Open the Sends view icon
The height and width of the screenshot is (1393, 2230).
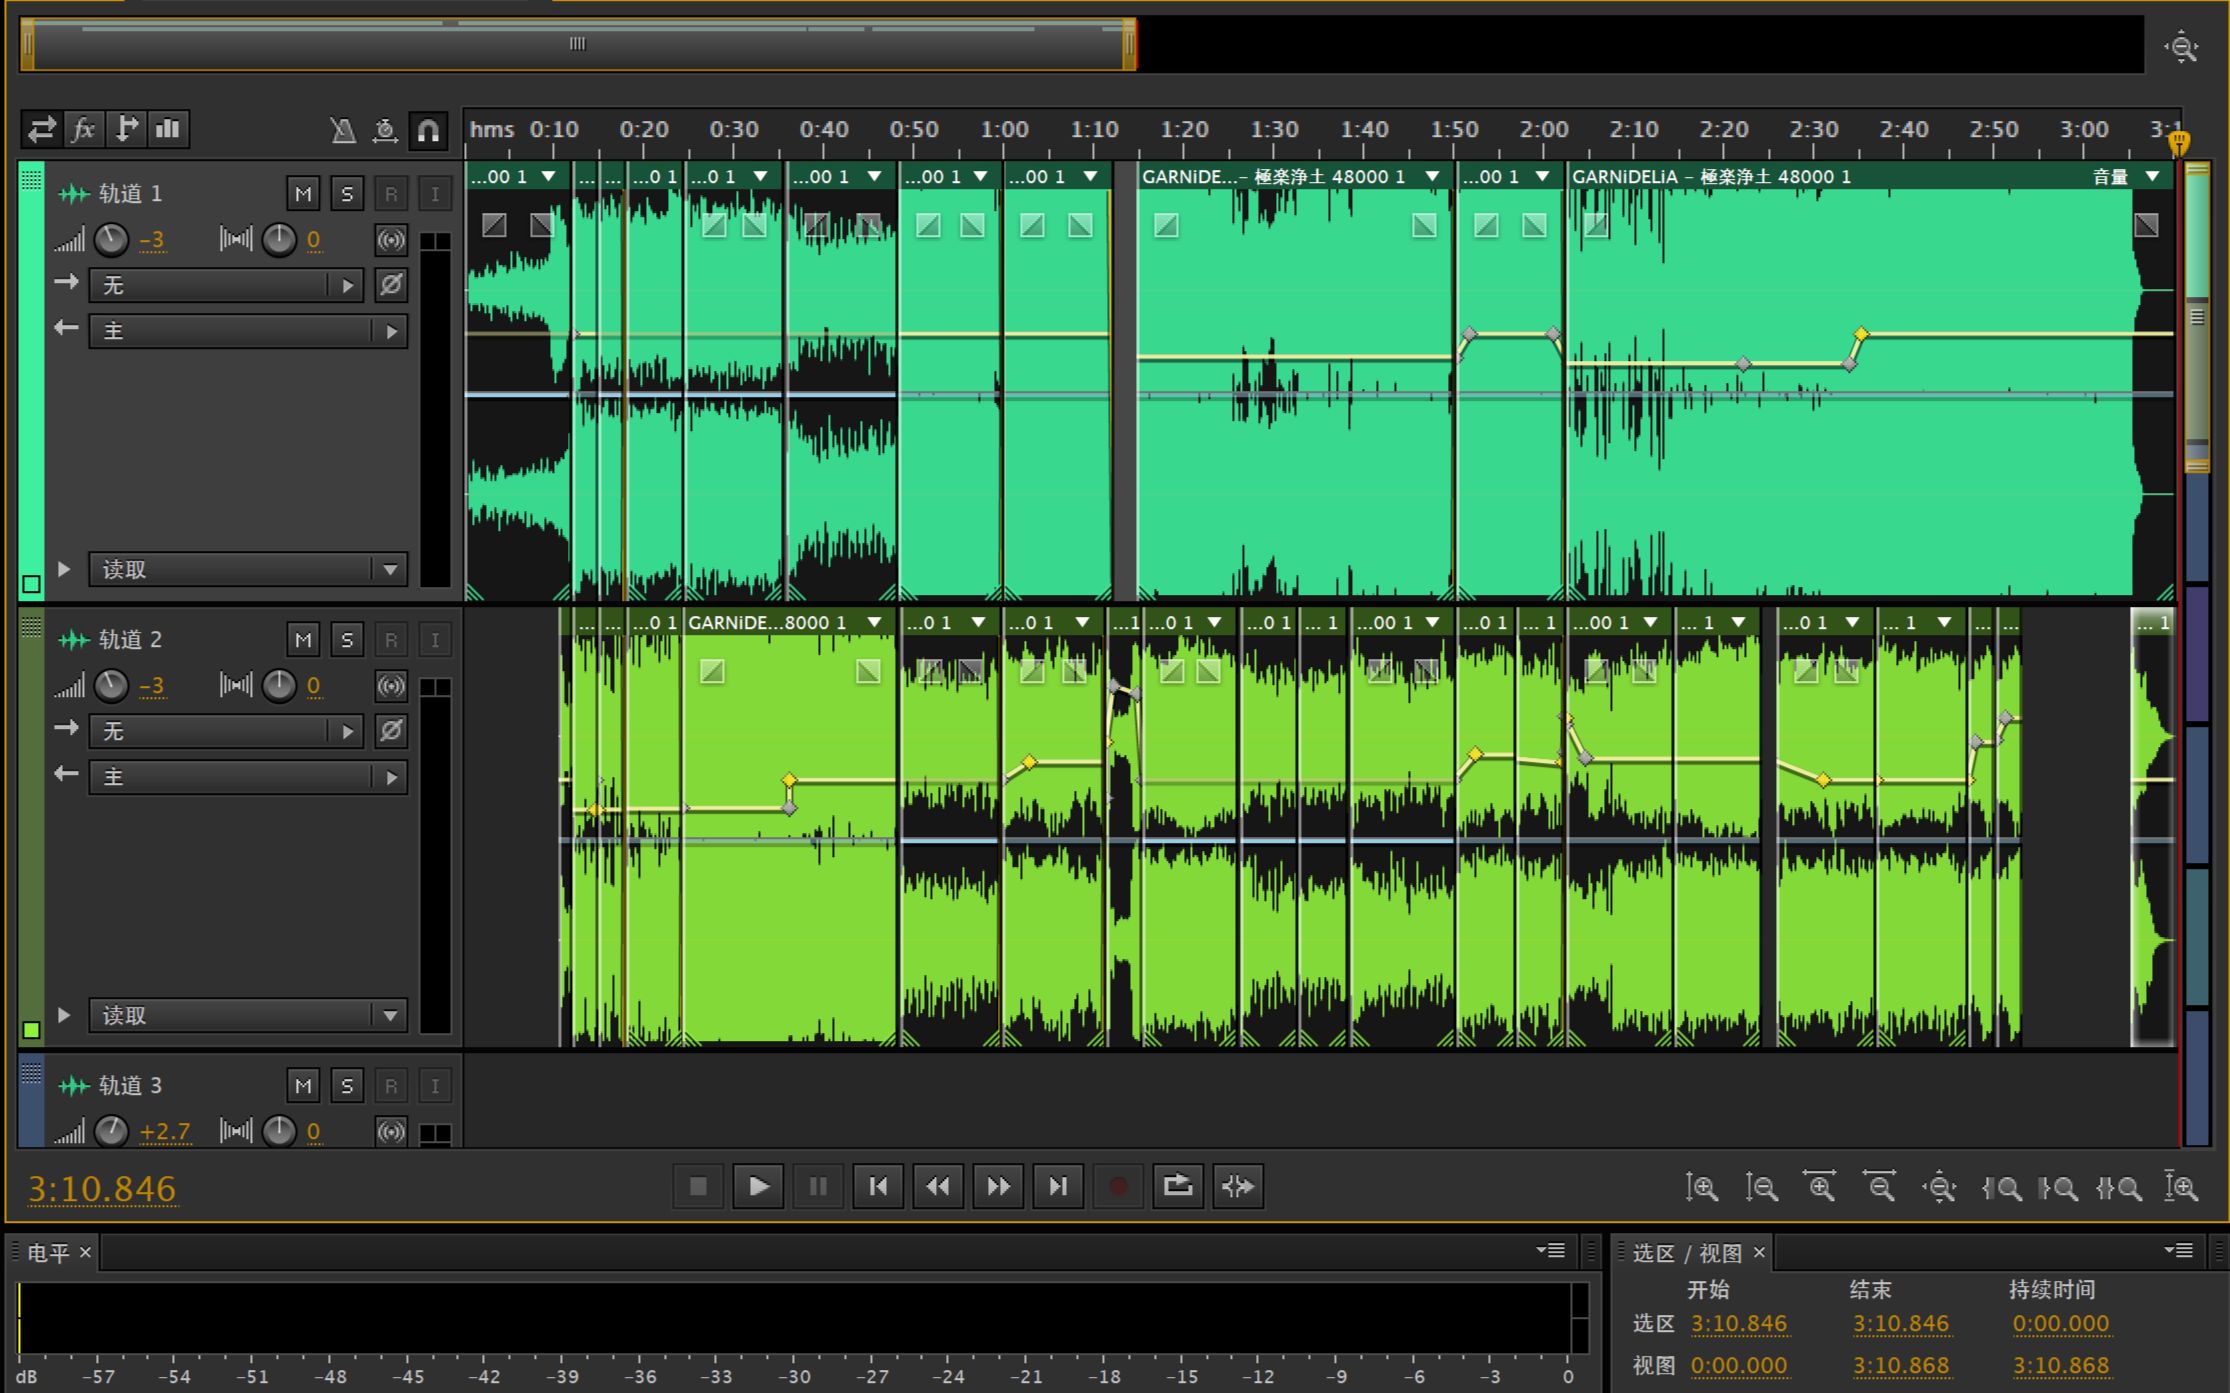click(x=126, y=129)
